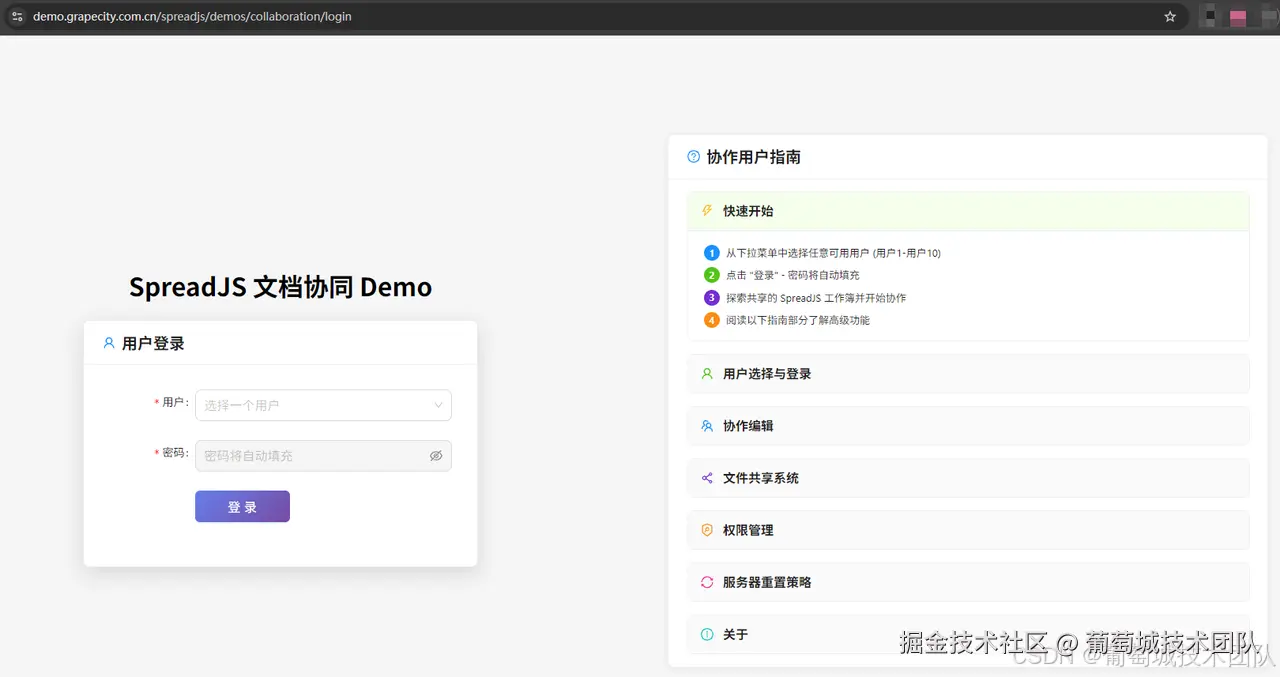Click the info icon beside 关于
1280x677 pixels.
click(708, 634)
